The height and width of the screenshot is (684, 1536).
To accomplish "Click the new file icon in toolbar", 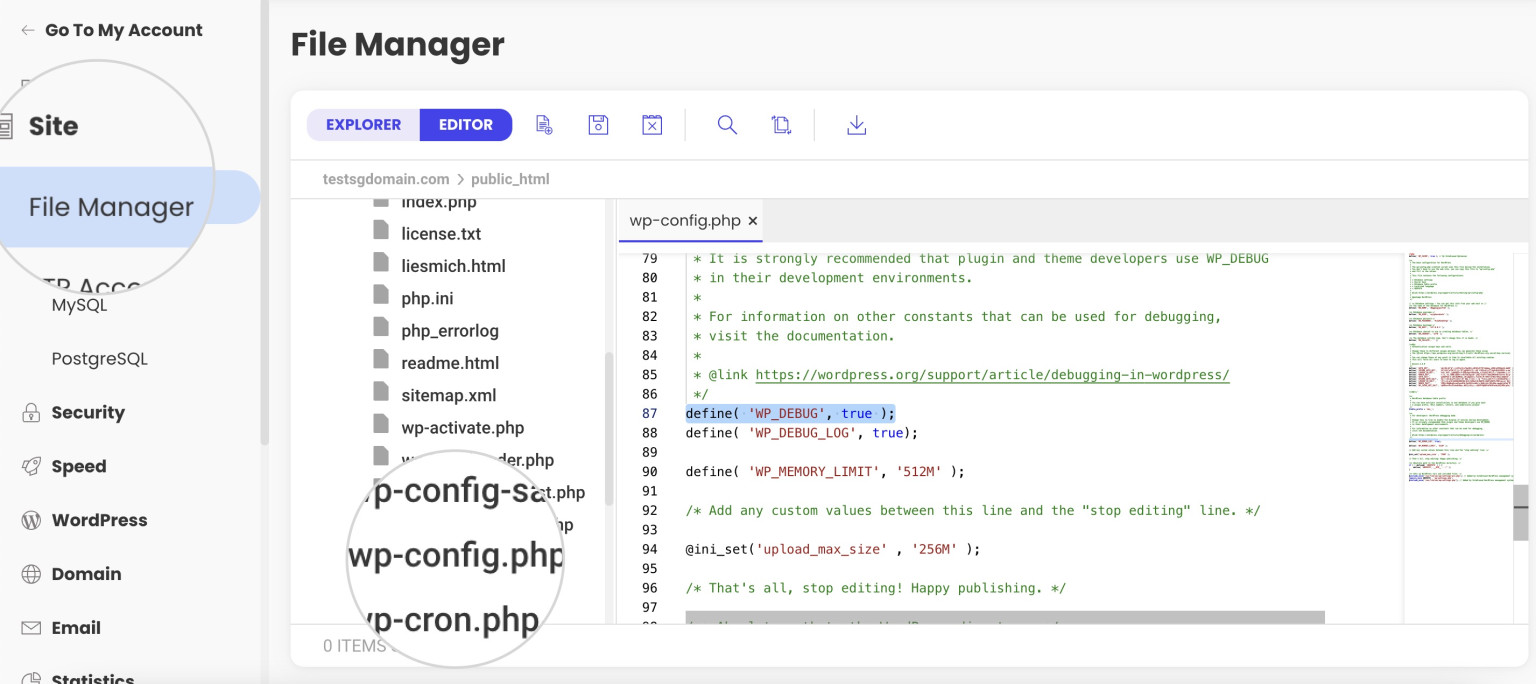I will click(x=544, y=125).
